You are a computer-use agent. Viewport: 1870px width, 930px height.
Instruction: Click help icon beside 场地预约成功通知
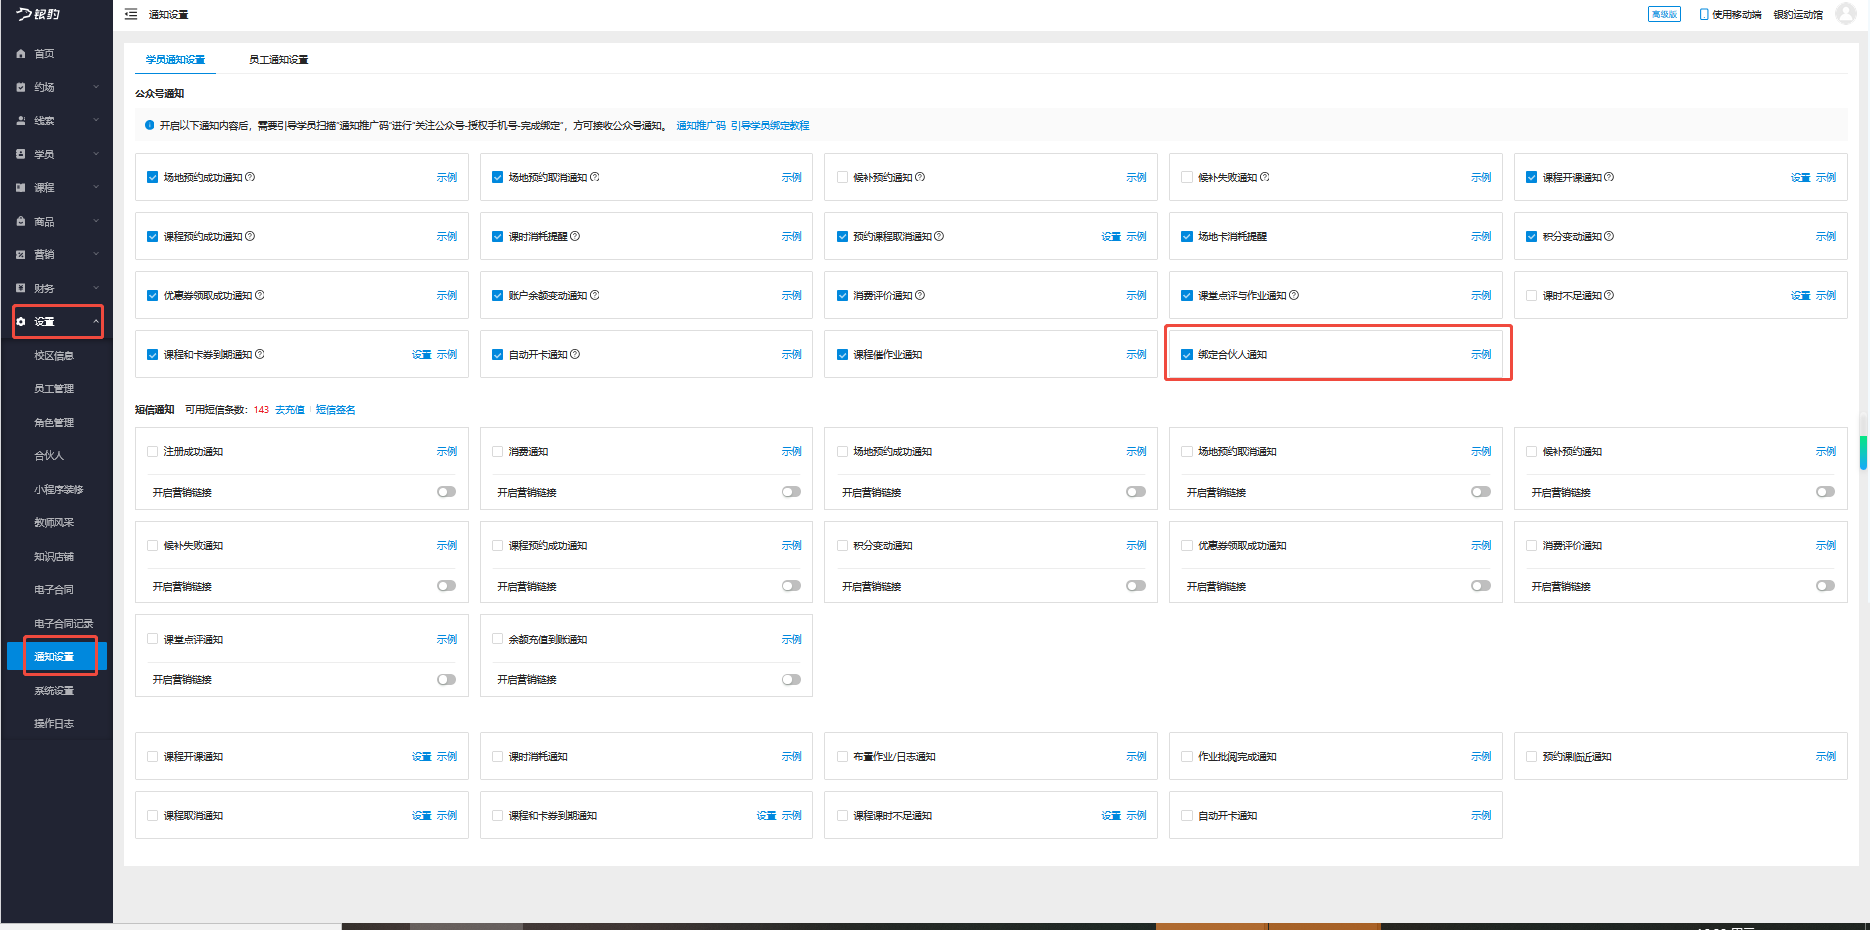click(250, 177)
